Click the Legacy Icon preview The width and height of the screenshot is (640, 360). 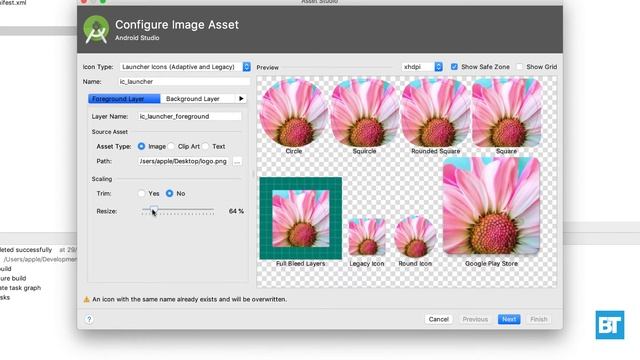[367, 238]
